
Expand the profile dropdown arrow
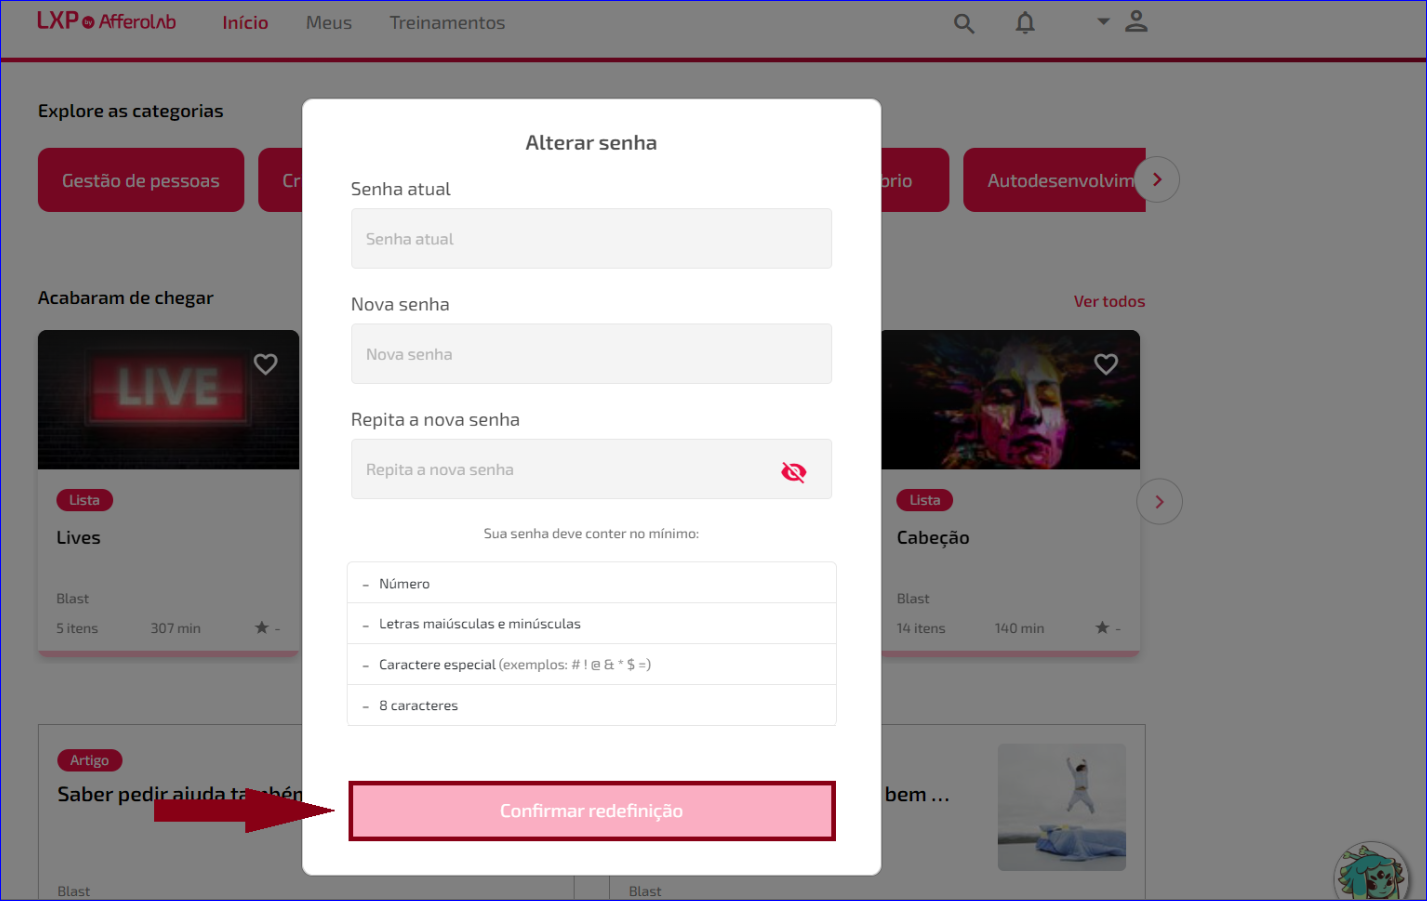tap(1103, 21)
